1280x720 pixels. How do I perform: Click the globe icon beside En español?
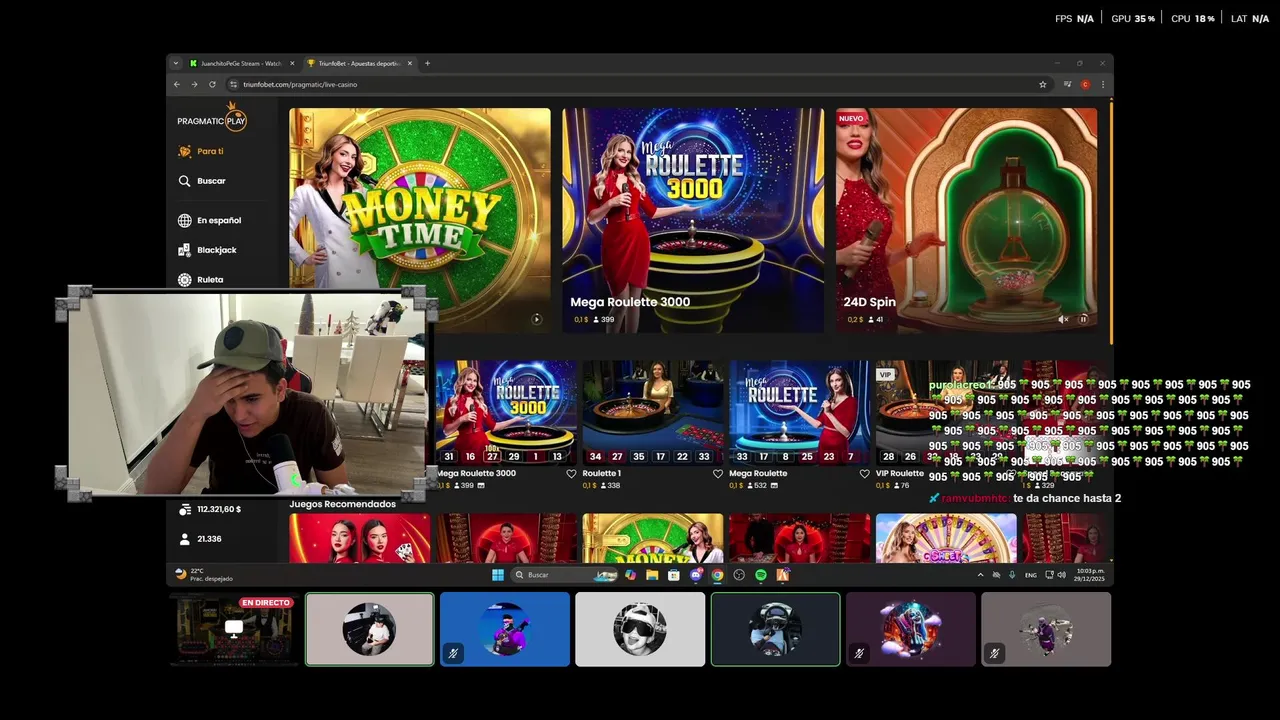pos(184,220)
